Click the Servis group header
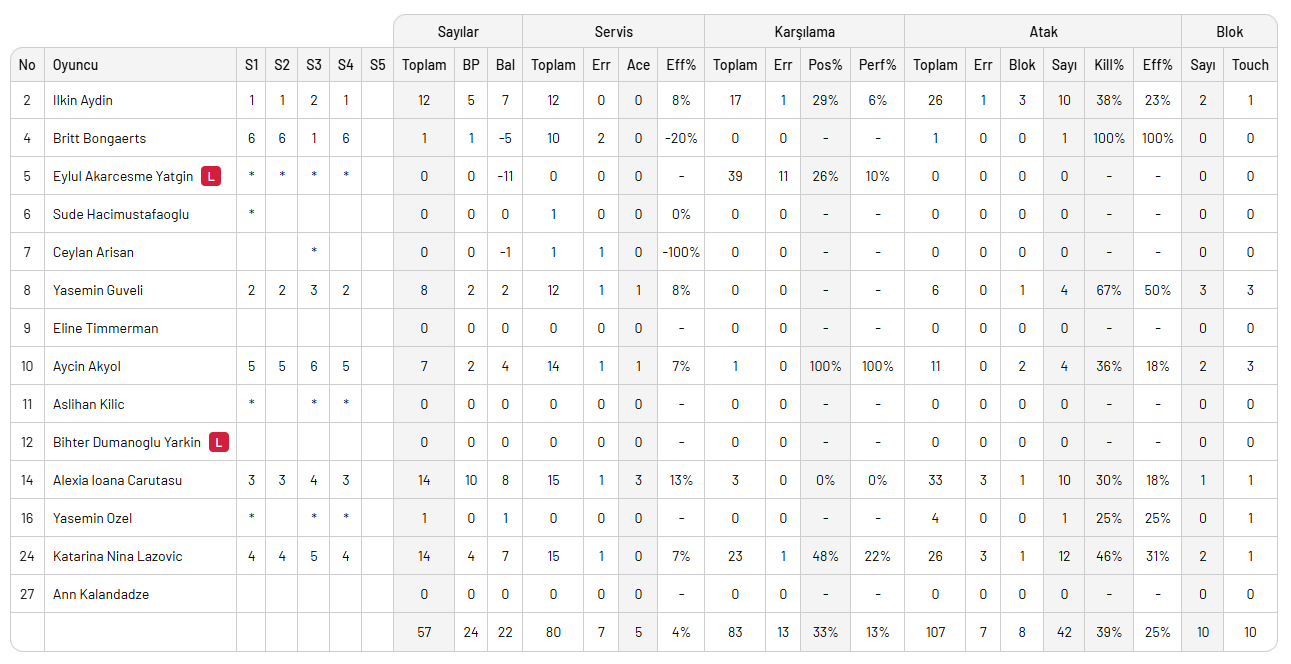Image resolution: width=1291 pixels, height=664 pixels. pos(613,32)
